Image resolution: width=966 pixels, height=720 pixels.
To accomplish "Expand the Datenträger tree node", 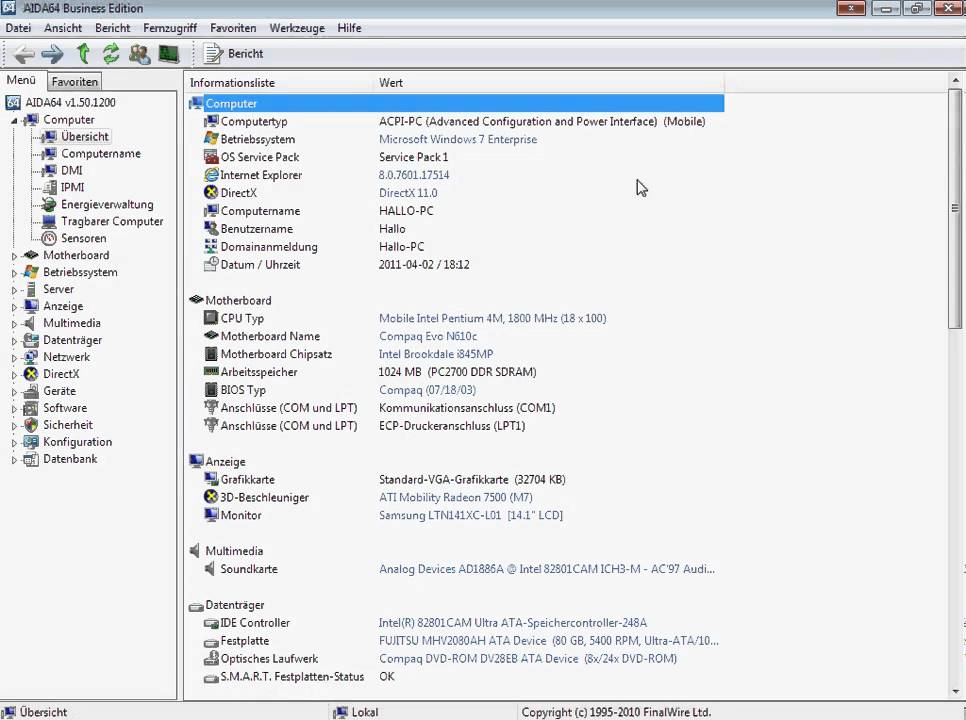I will pyautogui.click(x=14, y=341).
